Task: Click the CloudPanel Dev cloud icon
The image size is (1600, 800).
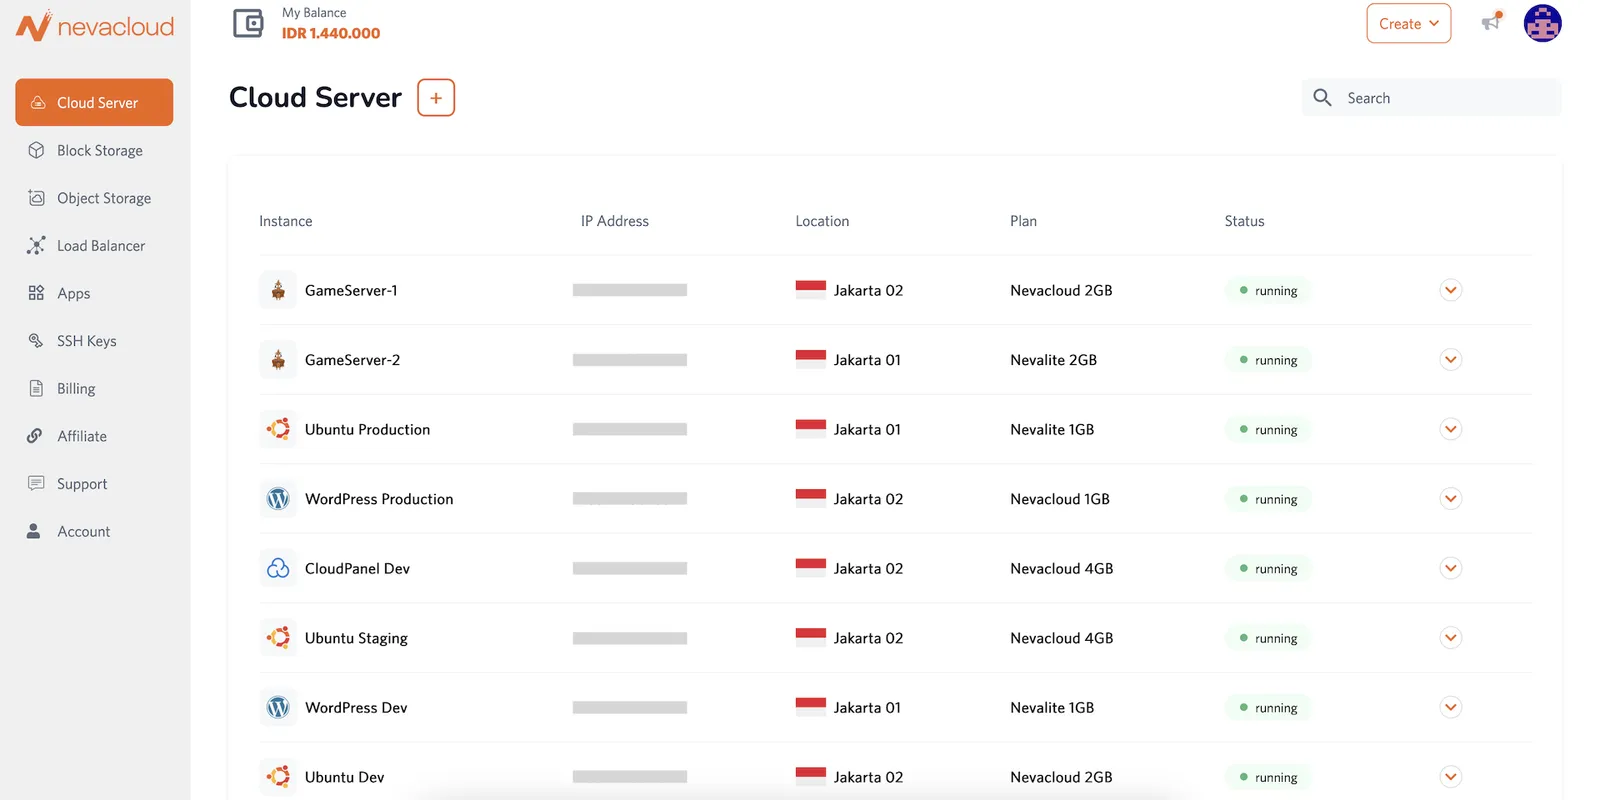Action: (278, 568)
